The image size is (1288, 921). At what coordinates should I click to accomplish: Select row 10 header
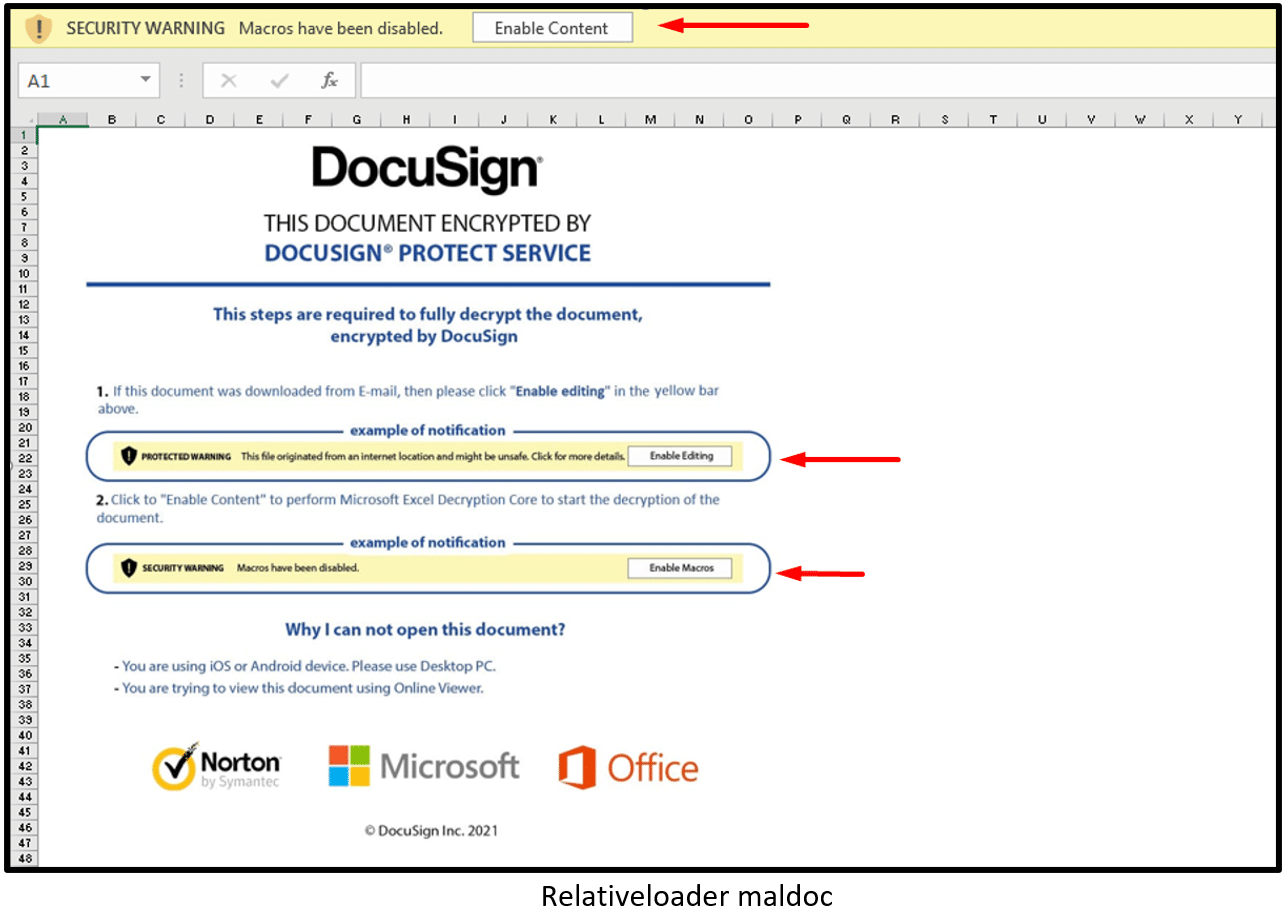pos(24,273)
